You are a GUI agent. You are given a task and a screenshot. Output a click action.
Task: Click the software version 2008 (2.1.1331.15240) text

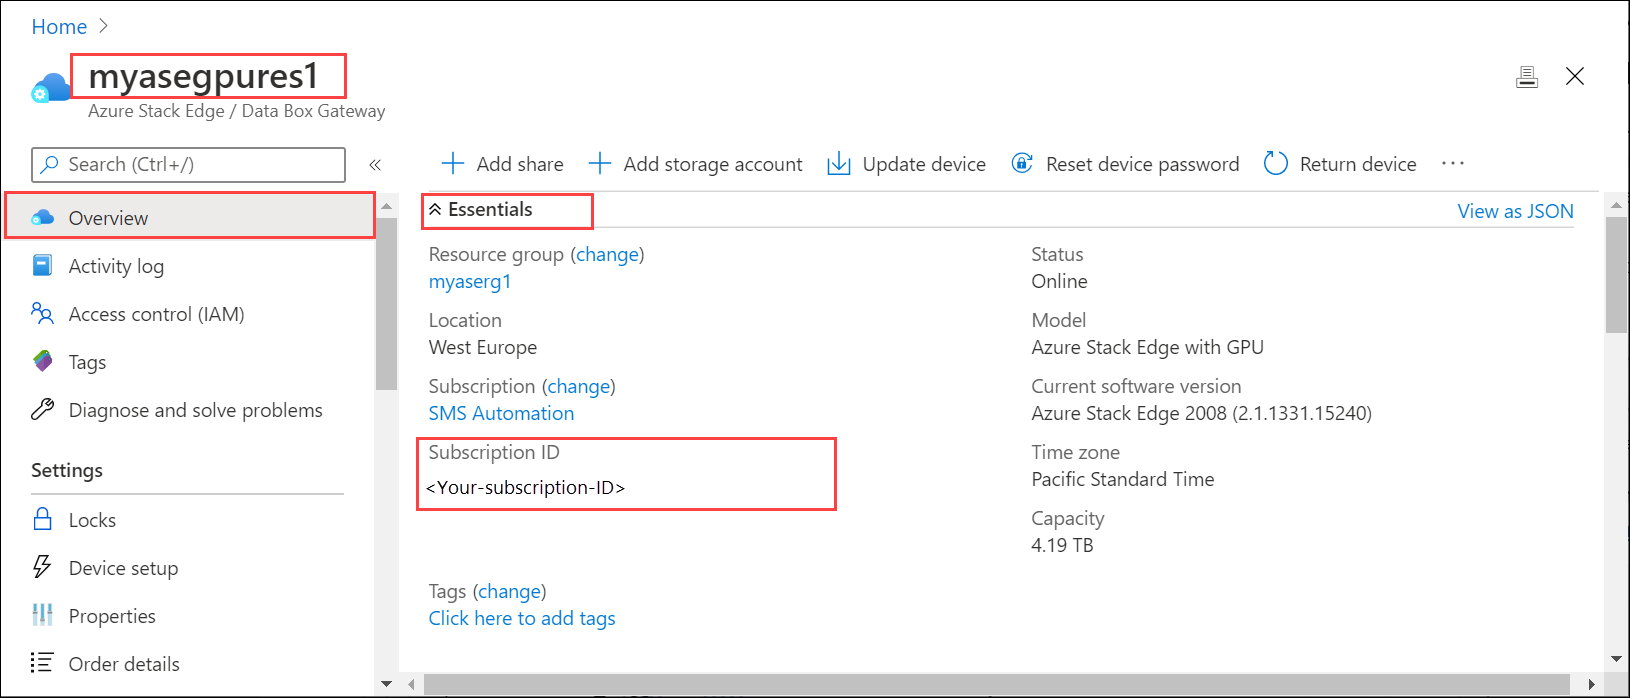click(x=1201, y=413)
